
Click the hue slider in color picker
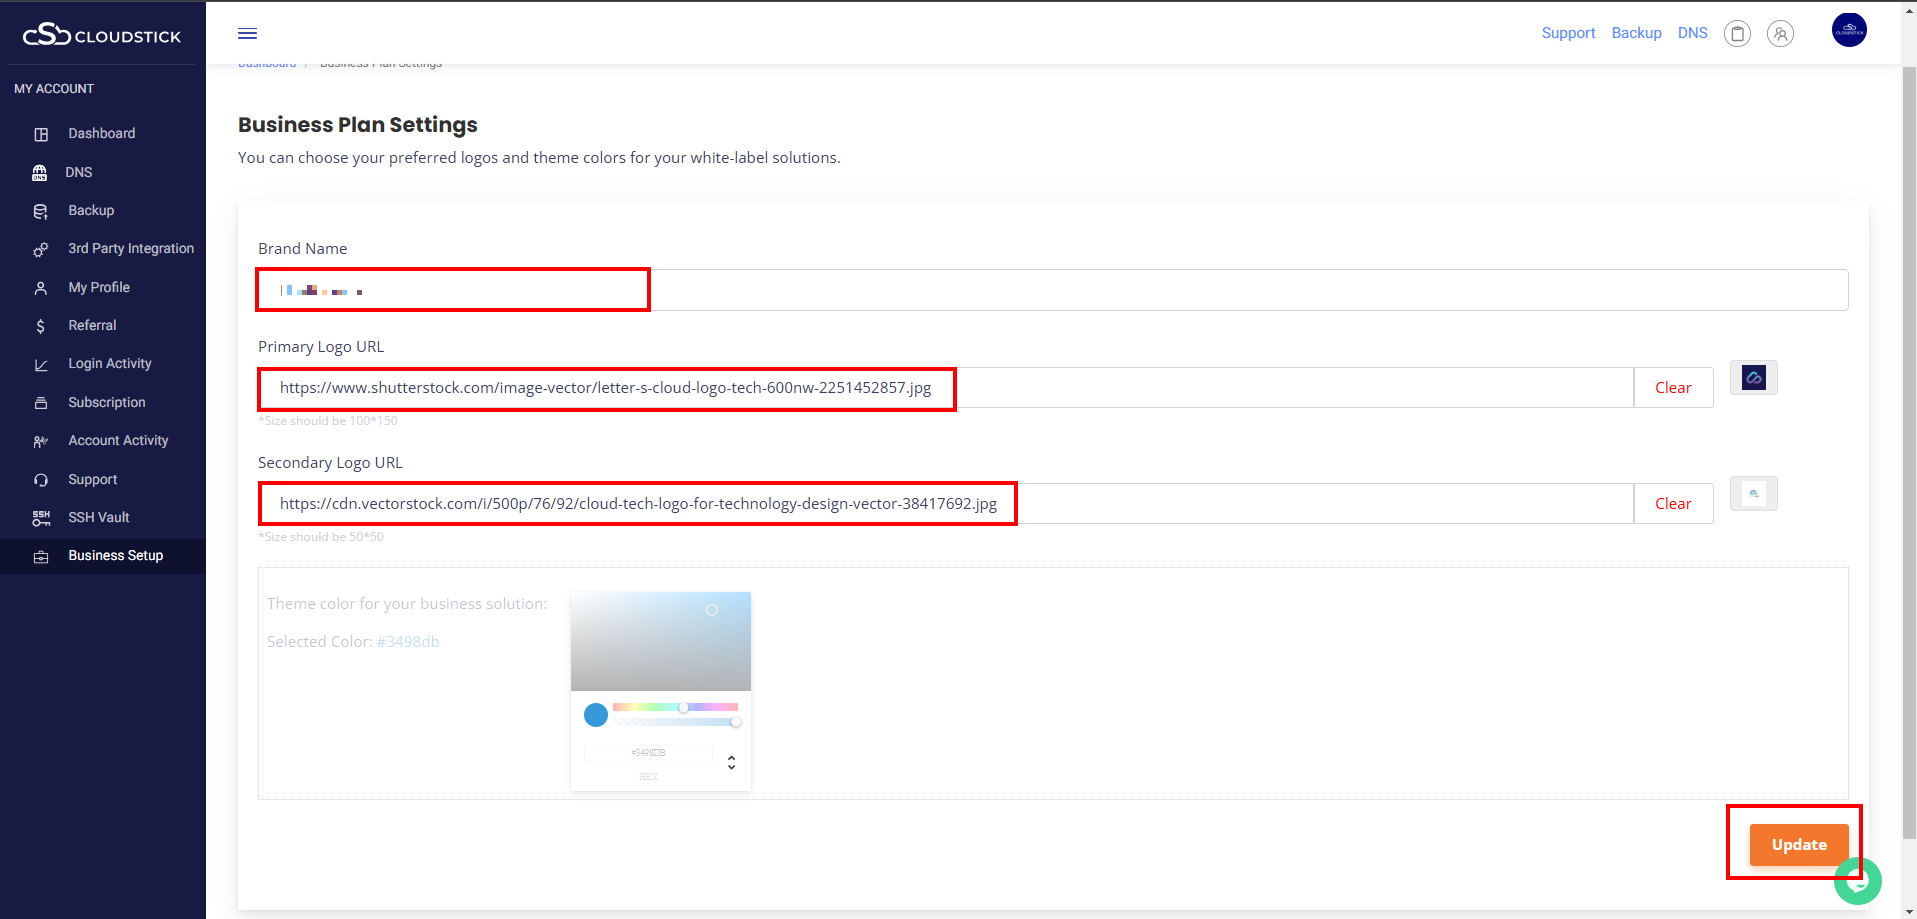point(675,707)
